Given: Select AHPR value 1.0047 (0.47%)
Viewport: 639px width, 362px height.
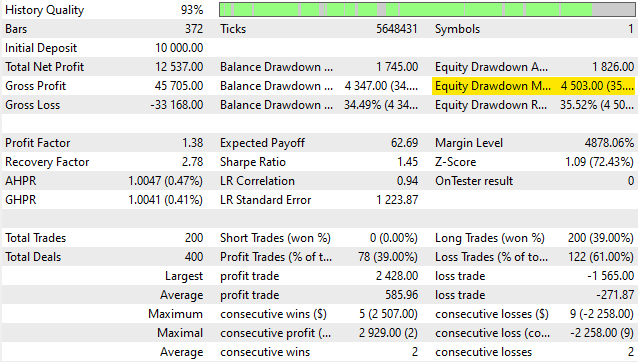Looking at the screenshot, I should tap(165, 181).
